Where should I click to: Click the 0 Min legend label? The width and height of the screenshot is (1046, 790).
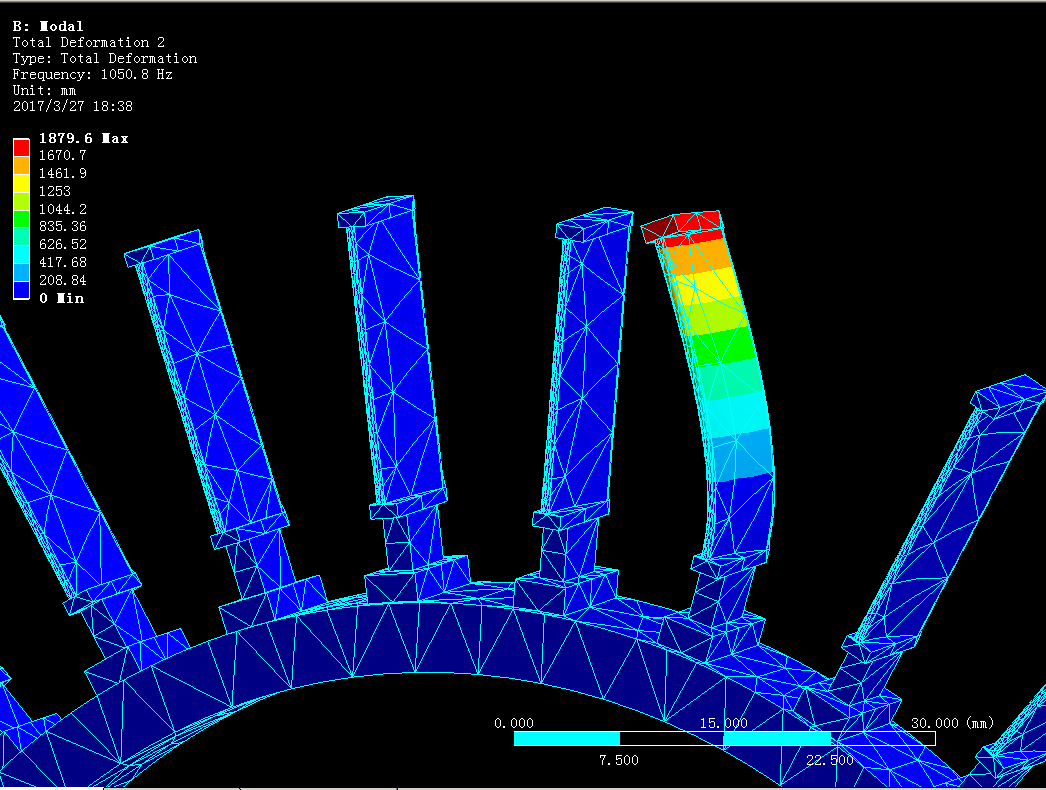(x=62, y=298)
